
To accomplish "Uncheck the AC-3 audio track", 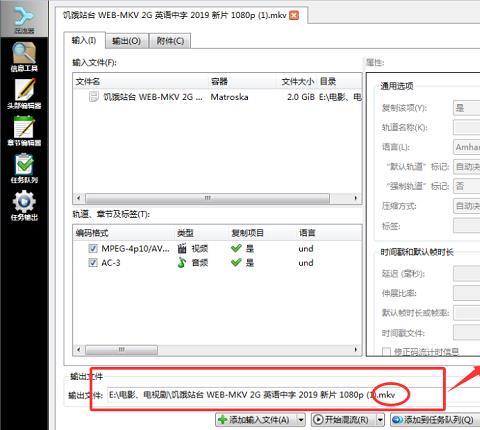I will point(93,263).
